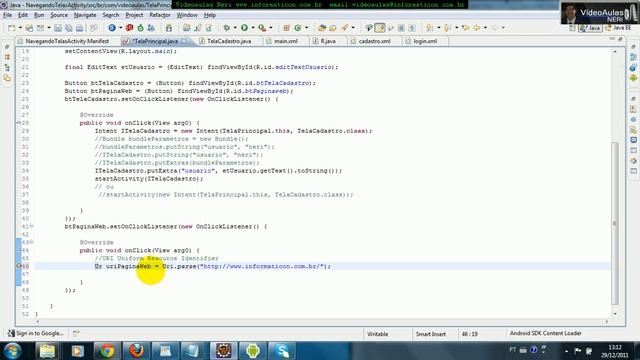Click the Back navigation arrow icon
640x360 pixels.
[x=476, y=28]
